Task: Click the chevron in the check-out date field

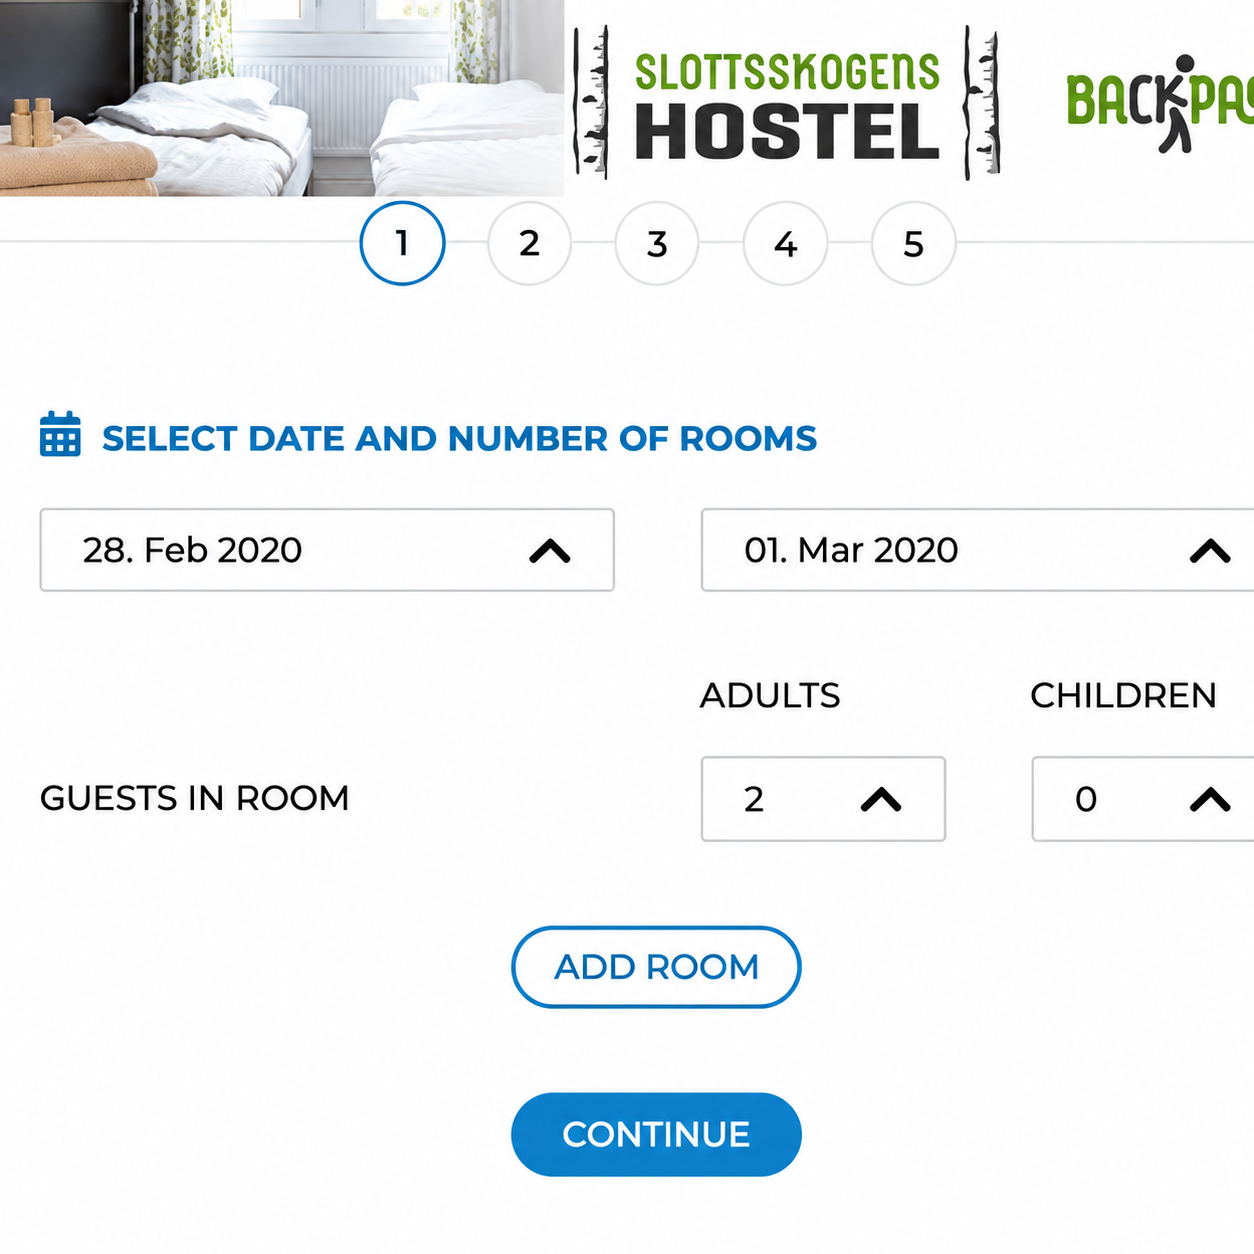Action: pos(1210,551)
